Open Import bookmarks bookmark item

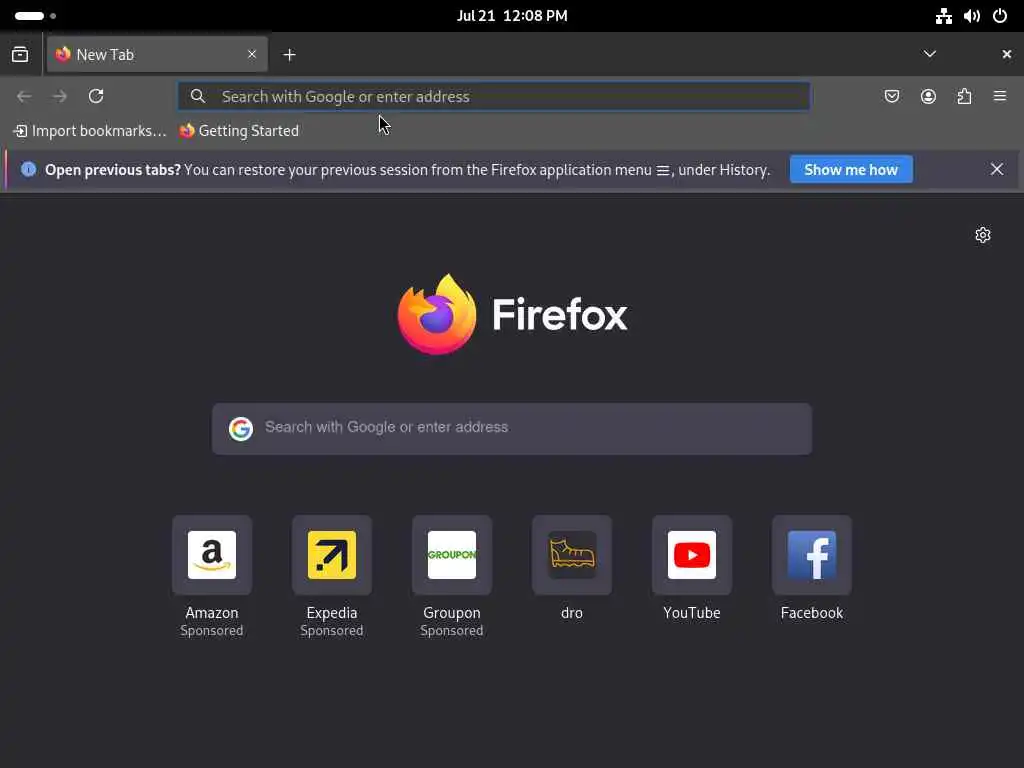(x=90, y=131)
